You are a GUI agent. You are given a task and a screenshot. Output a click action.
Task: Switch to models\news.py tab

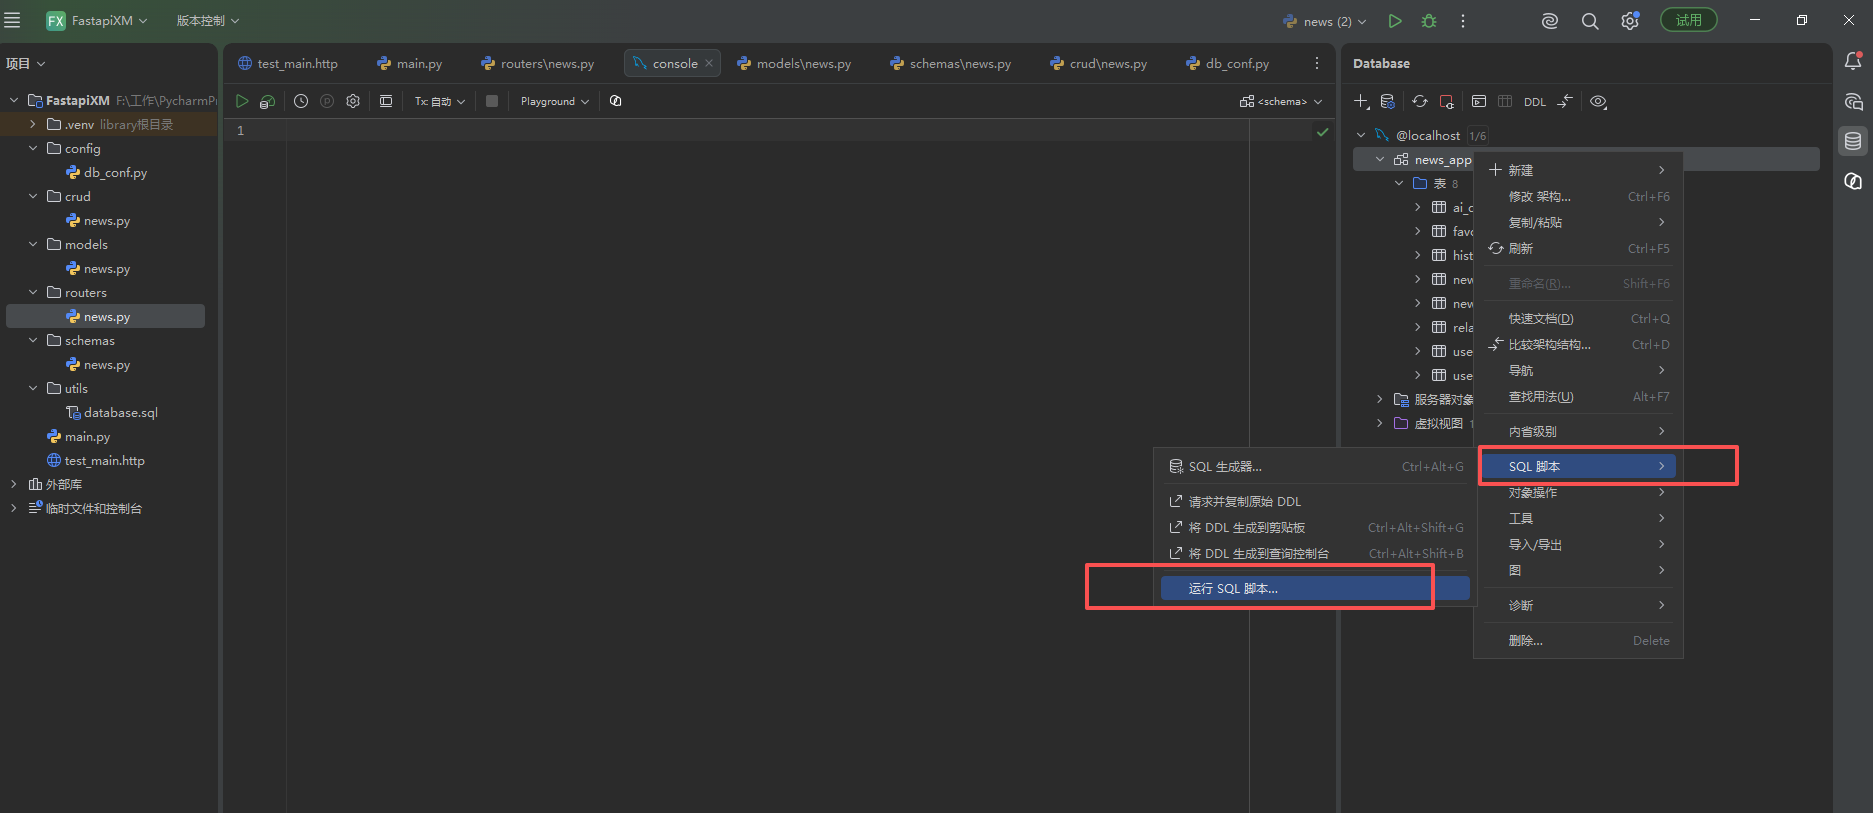tap(794, 63)
